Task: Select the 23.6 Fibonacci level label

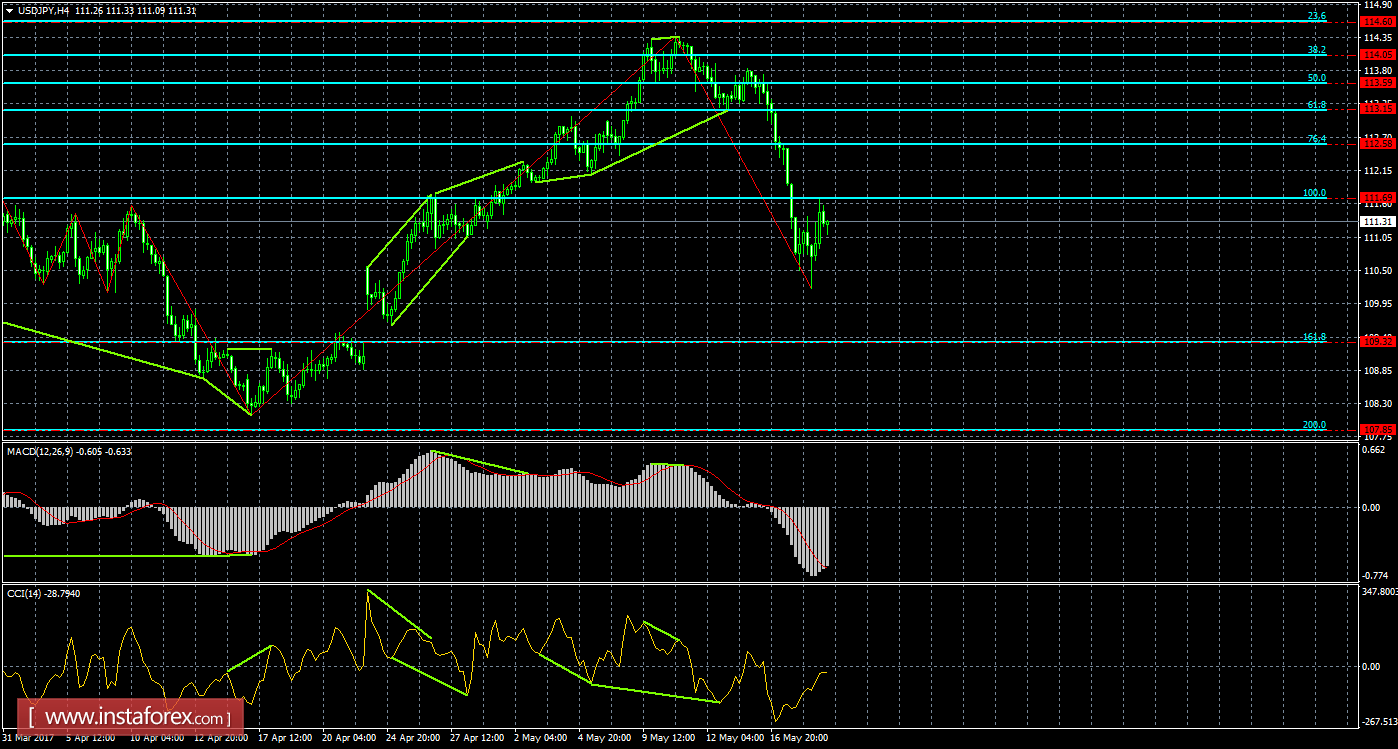Action: coord(1316,17)
